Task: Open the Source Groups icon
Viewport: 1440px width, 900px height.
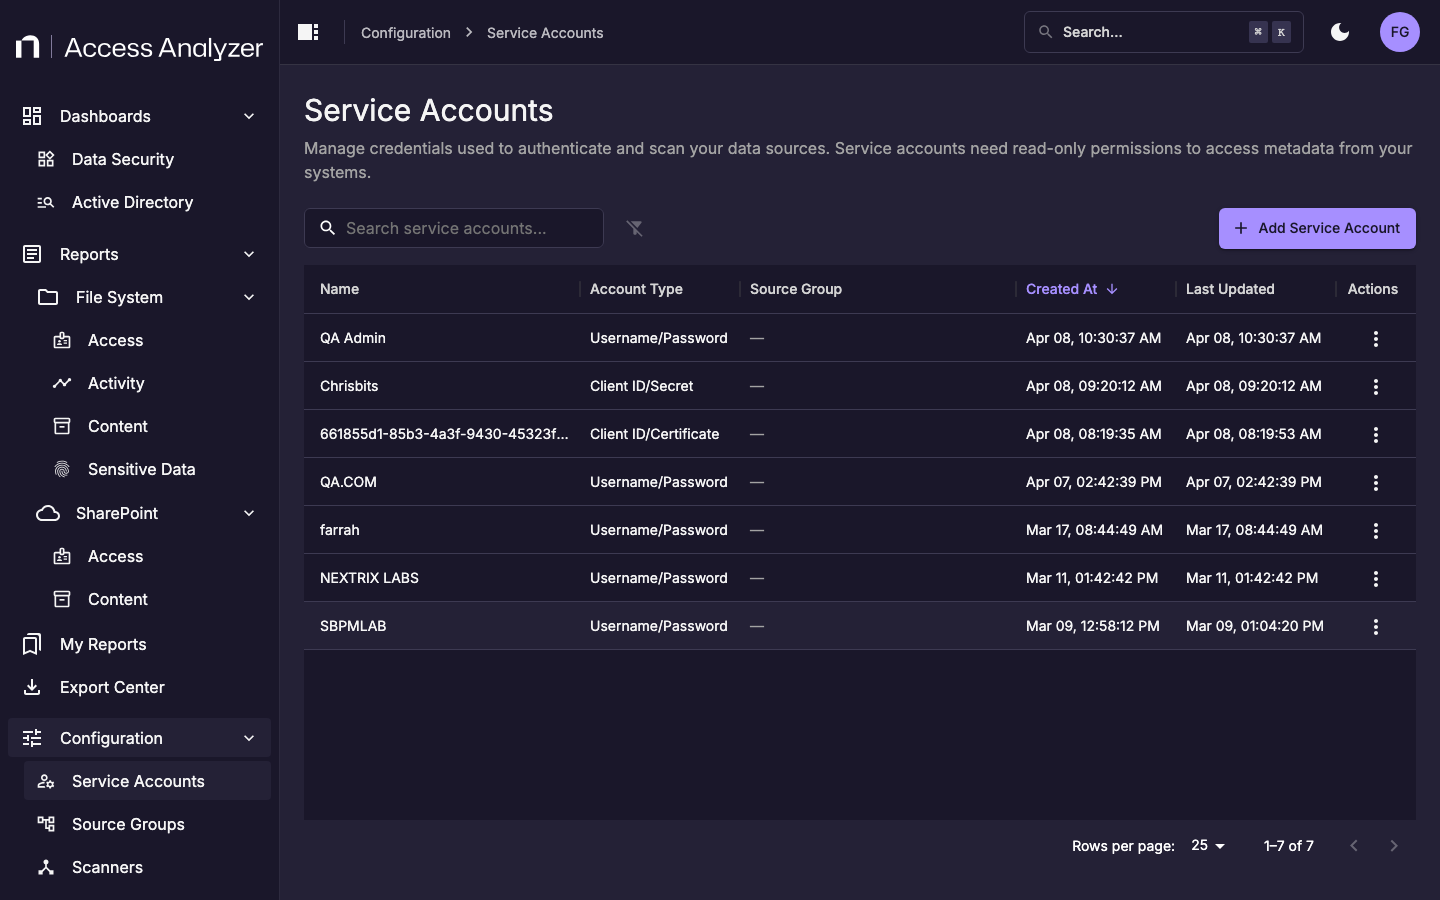Action: pyautogui.click(x=46, y=824)
